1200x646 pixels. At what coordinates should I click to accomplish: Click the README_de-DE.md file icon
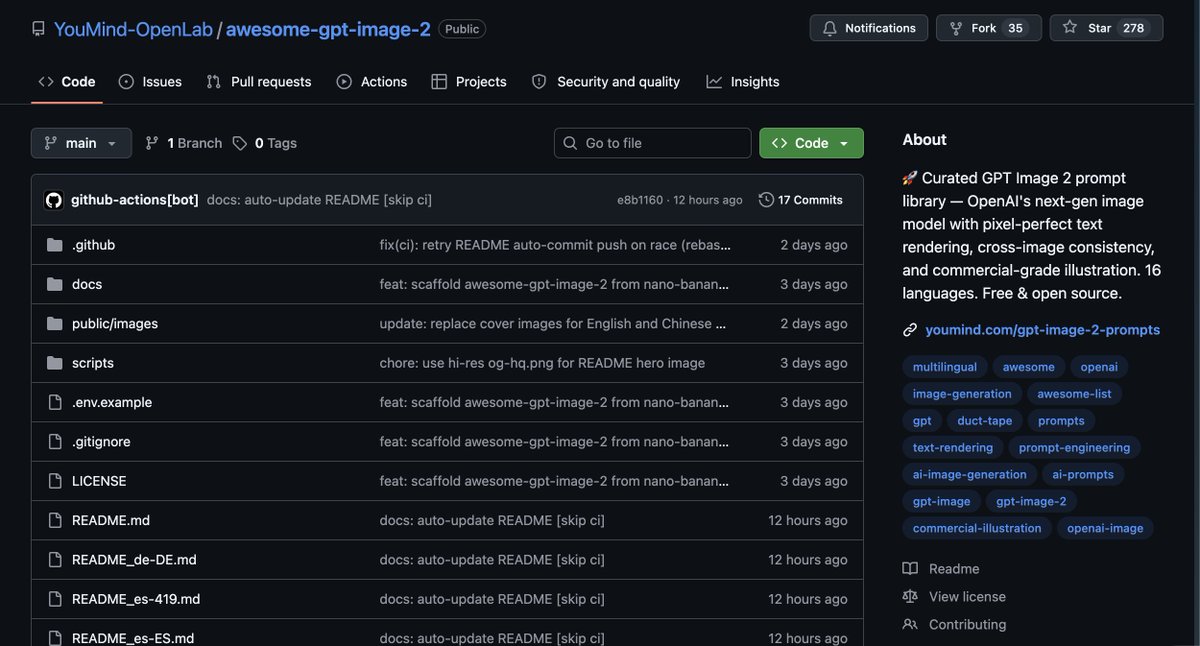[x=55, y=560]
